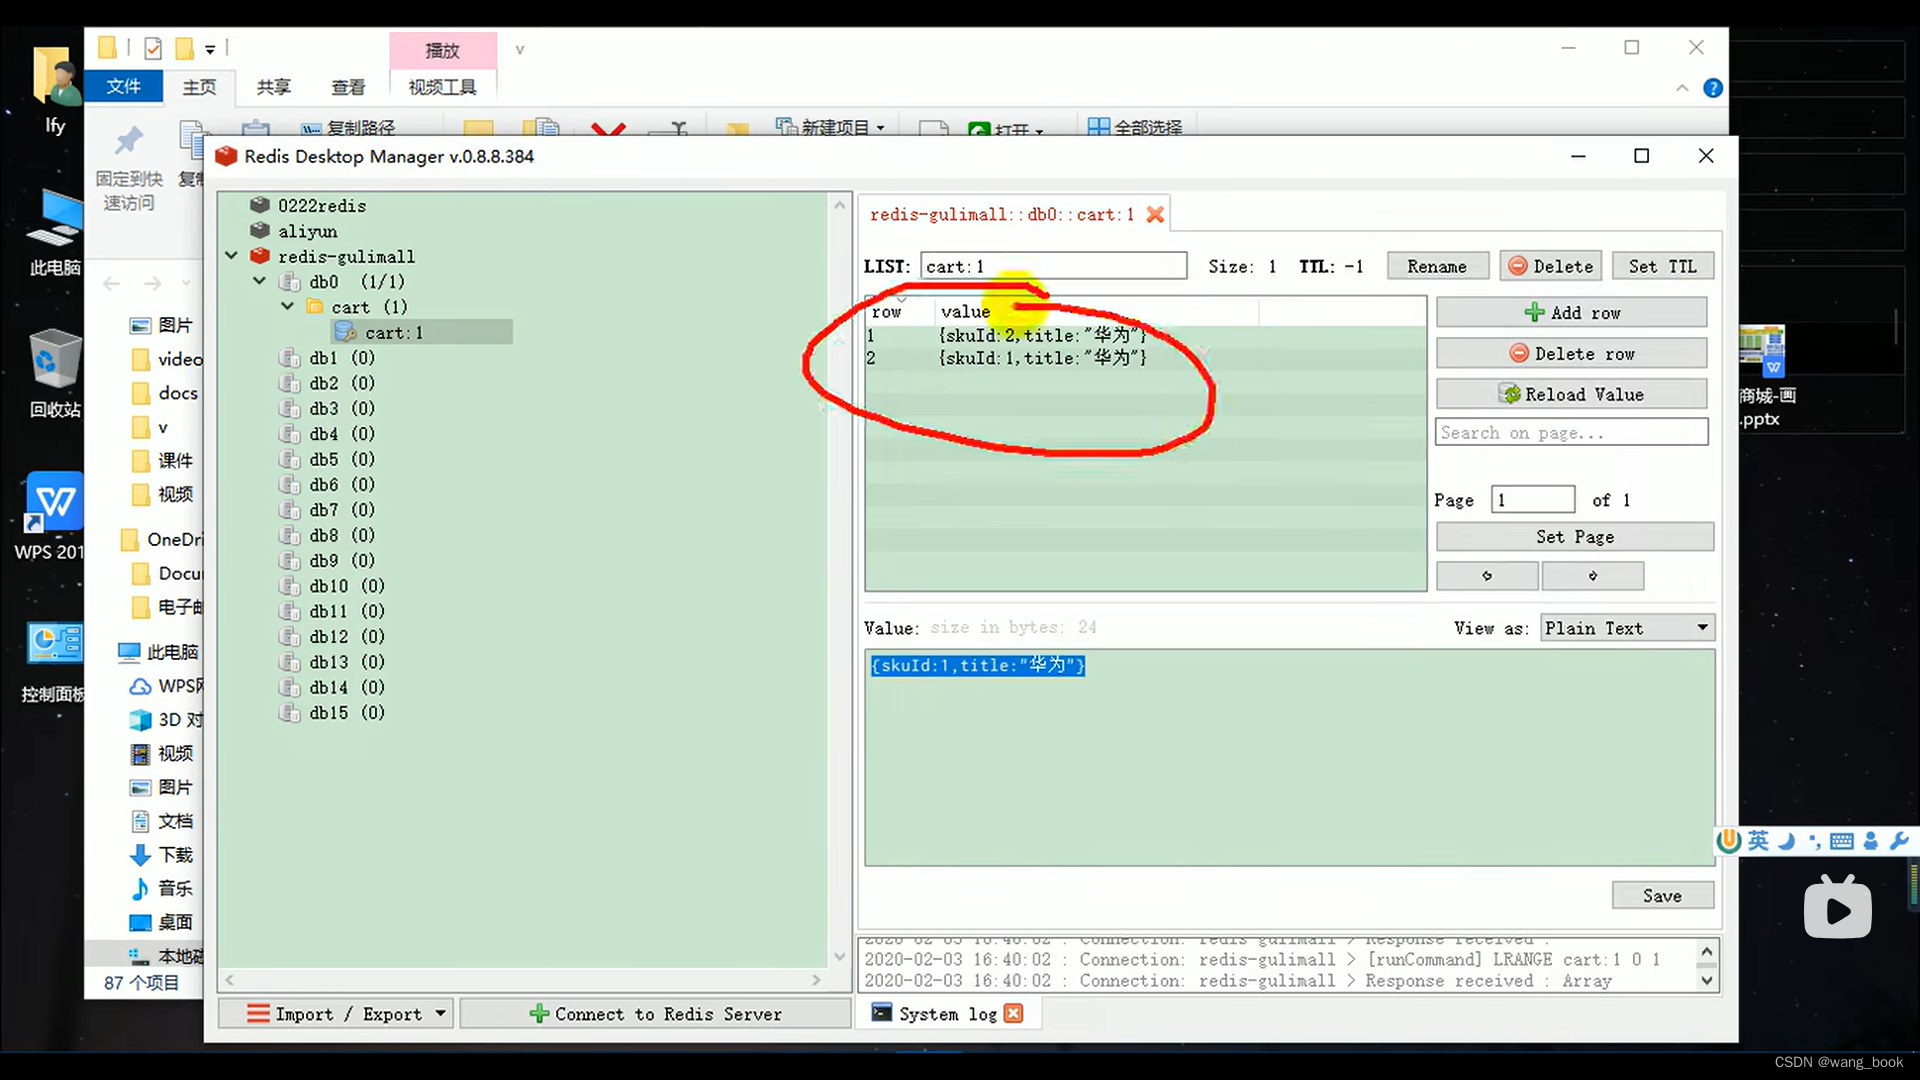
Task: Select the 0222redis server connection icon
Action: (x=260, y=205)
